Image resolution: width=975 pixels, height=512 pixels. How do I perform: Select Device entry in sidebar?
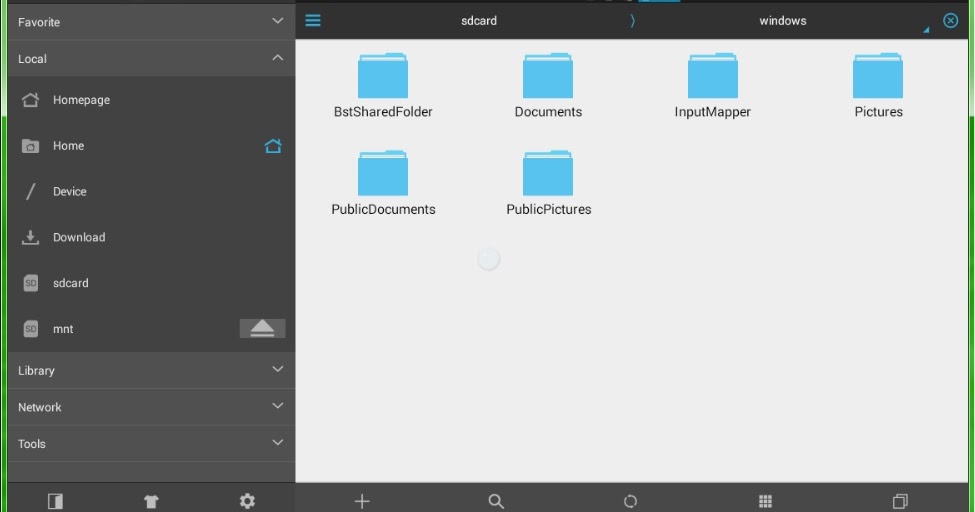tap(151, 192)
